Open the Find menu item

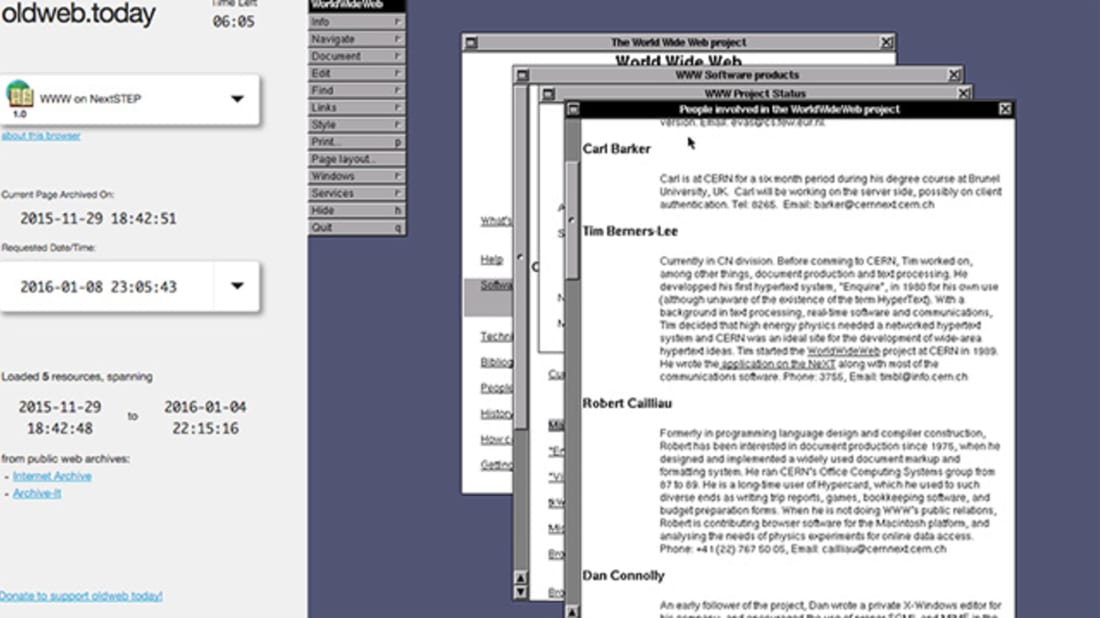point(356,90)
